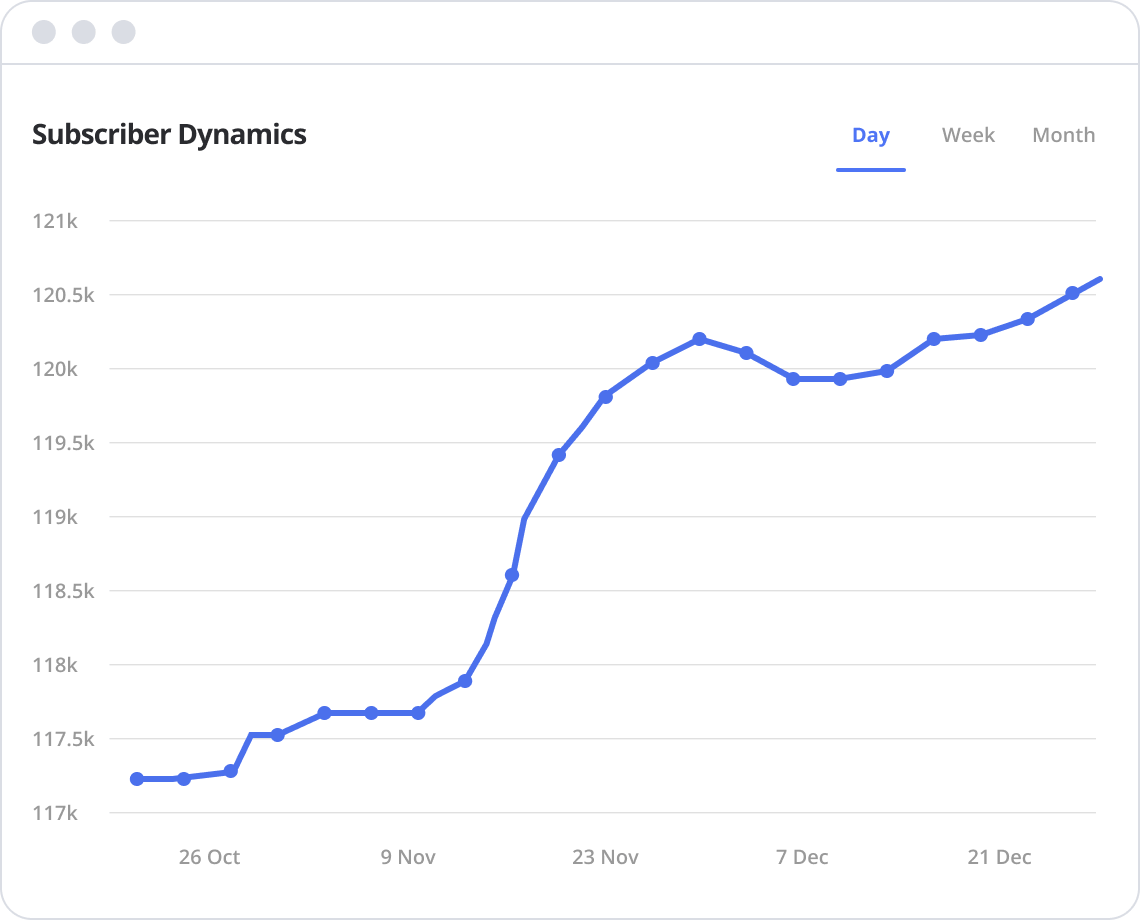Click the 118.5k y-axis label
The image size is (1140, 920).
pyautogui.click(x=63, y=591)
